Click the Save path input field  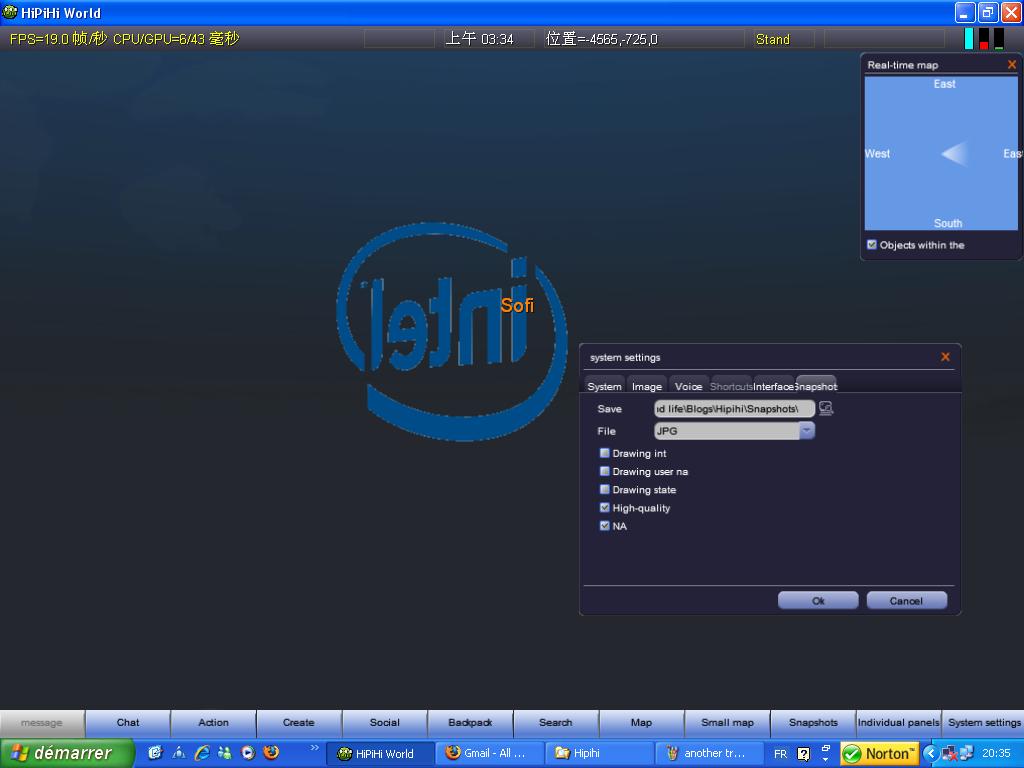[735, 408]
